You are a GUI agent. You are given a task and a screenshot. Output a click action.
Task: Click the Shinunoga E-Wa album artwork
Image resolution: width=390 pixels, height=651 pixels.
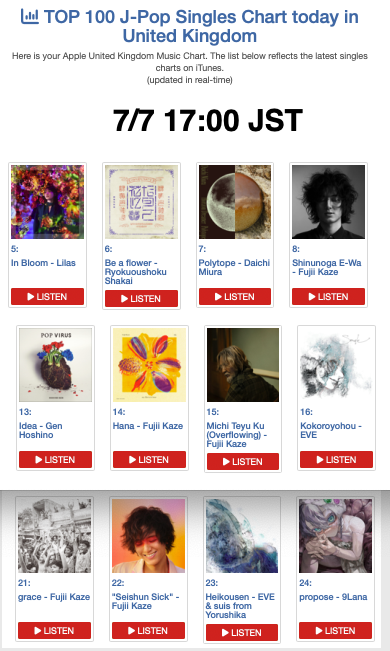point(328,202)
